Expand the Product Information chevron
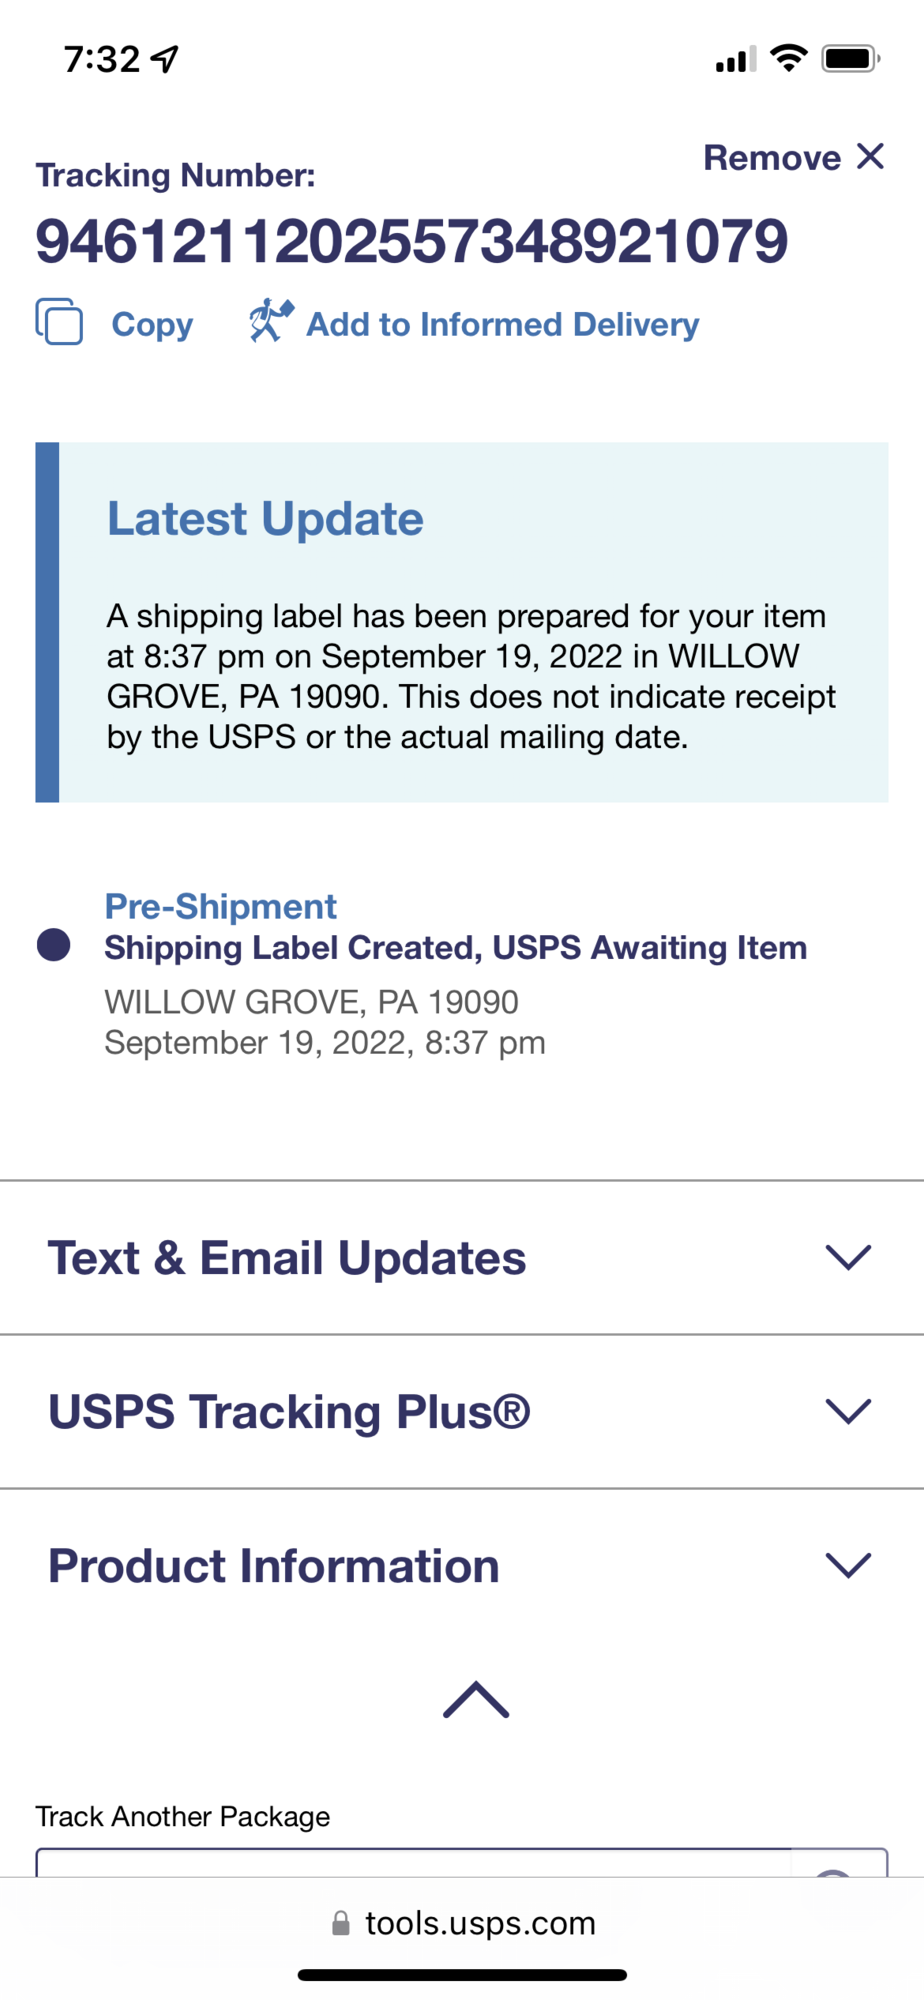This screenshot has width=924, height=2000. [849, 1565]
